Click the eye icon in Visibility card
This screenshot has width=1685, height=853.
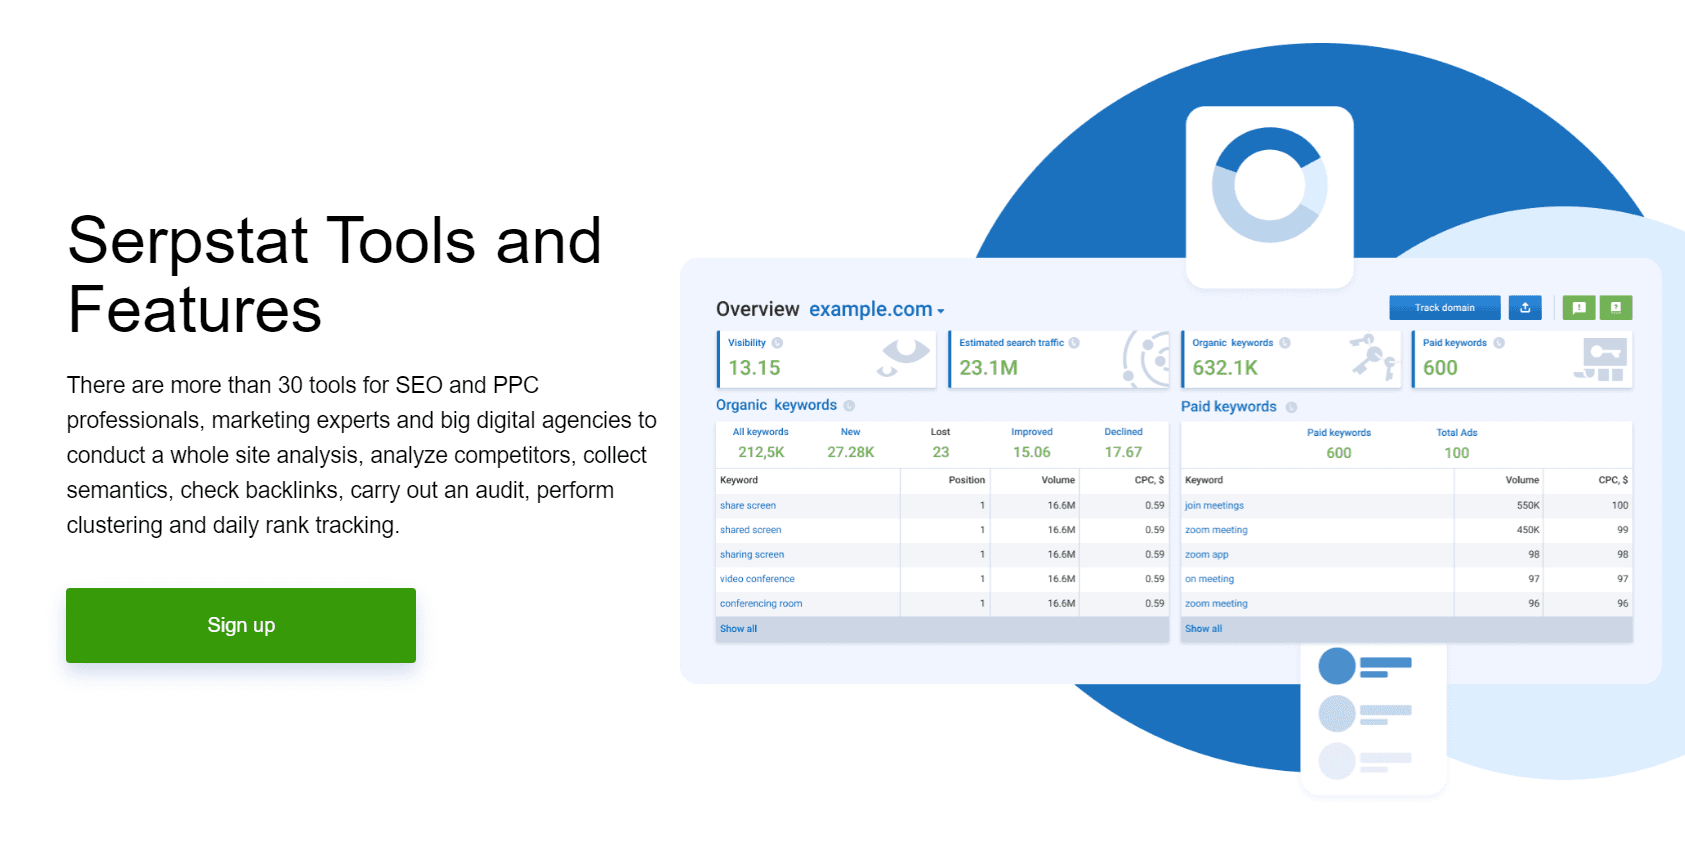pos(904,357)
